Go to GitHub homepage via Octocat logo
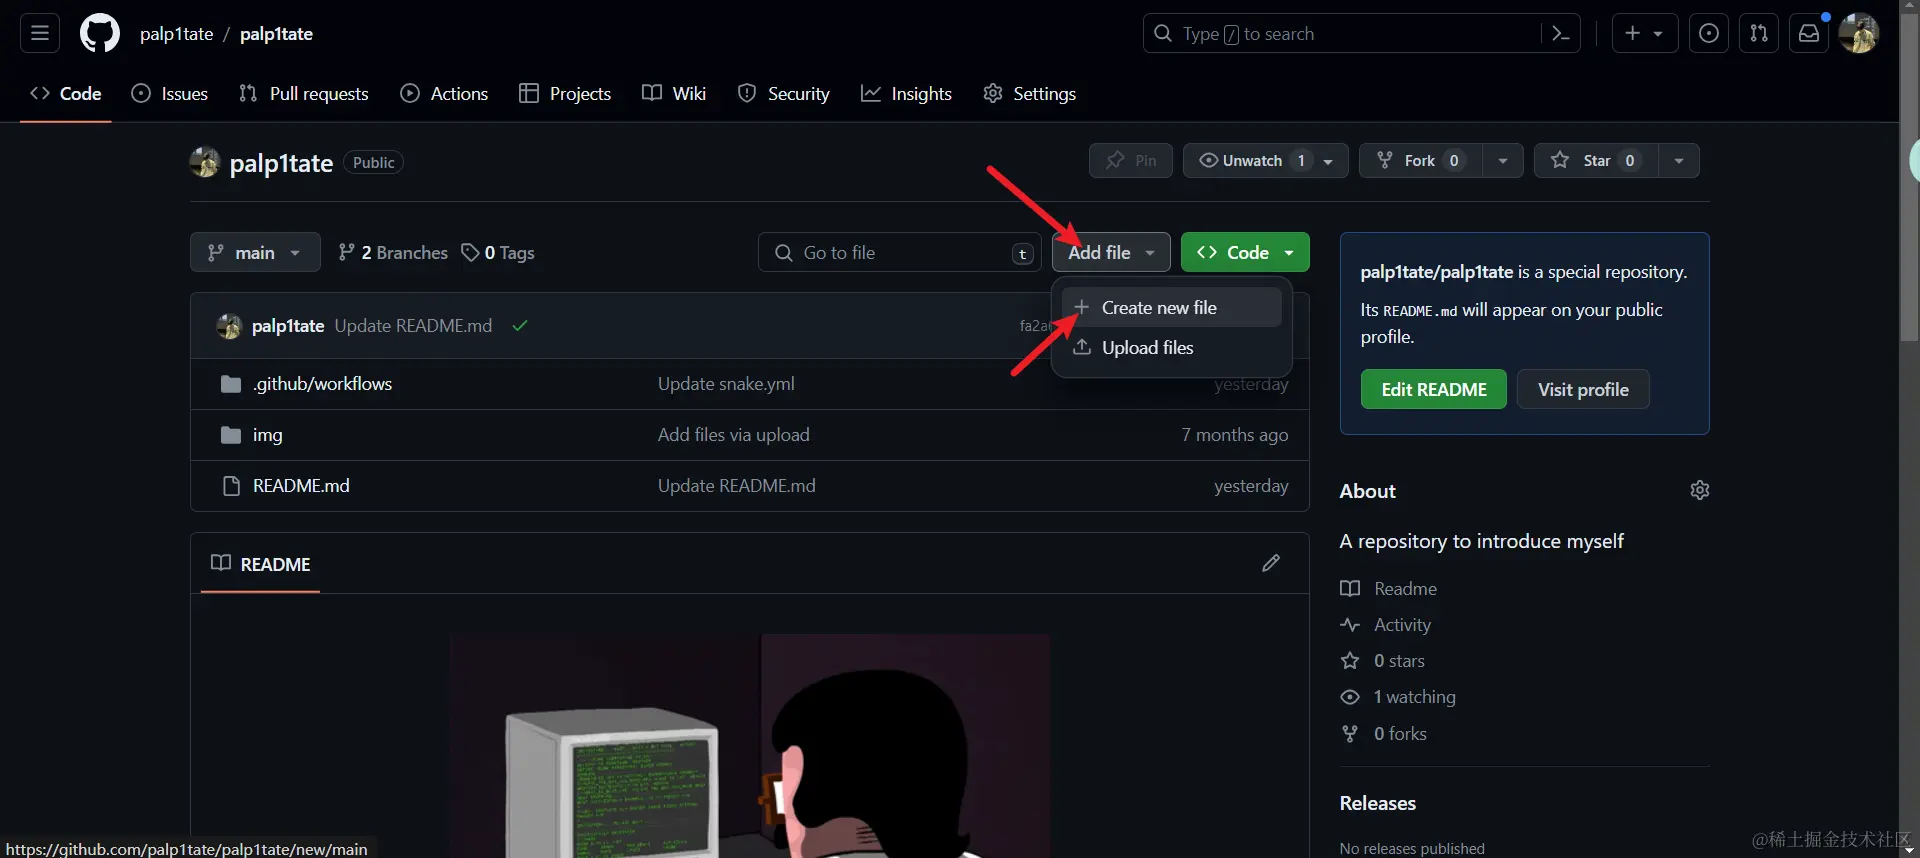1920x858 pixels. tap(100, 33)
